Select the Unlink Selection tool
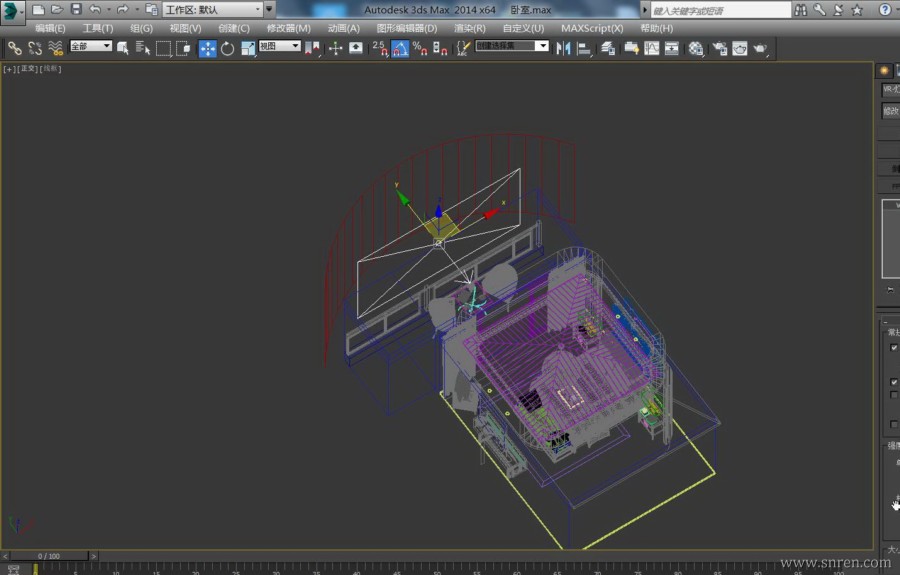900x575 pixels. 35,49
